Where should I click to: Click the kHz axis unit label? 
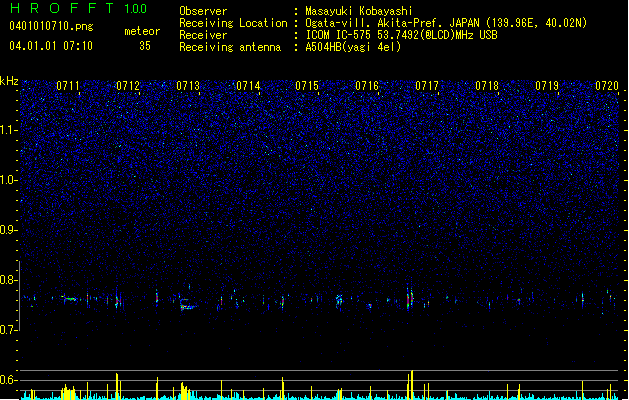(9, 81)
